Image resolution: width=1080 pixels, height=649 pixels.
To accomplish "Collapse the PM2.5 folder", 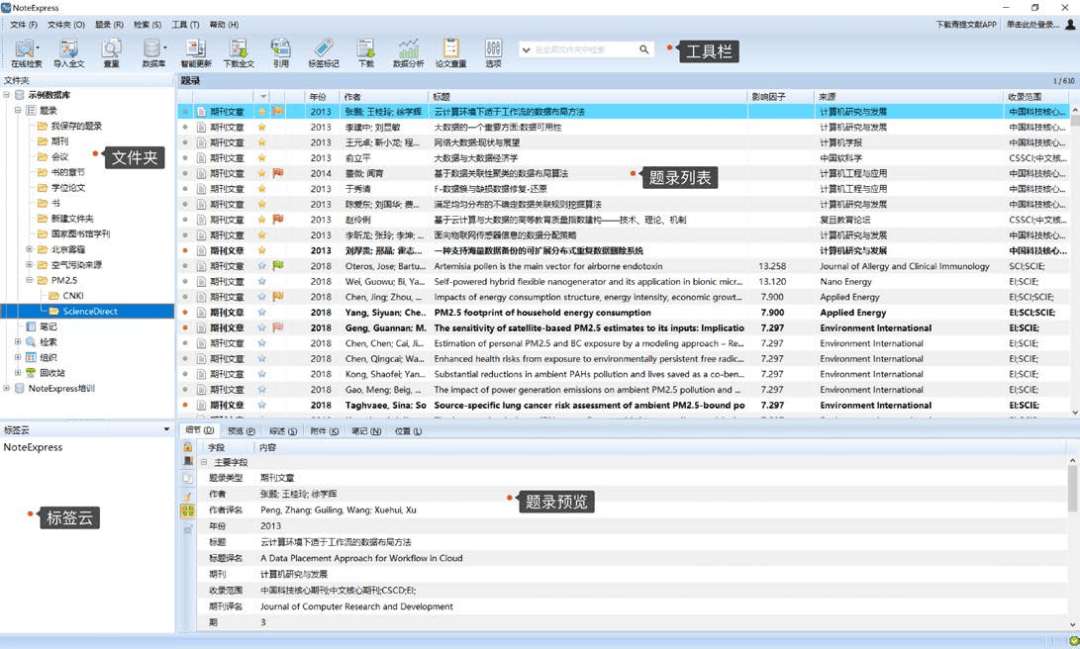I will [30, 280].
